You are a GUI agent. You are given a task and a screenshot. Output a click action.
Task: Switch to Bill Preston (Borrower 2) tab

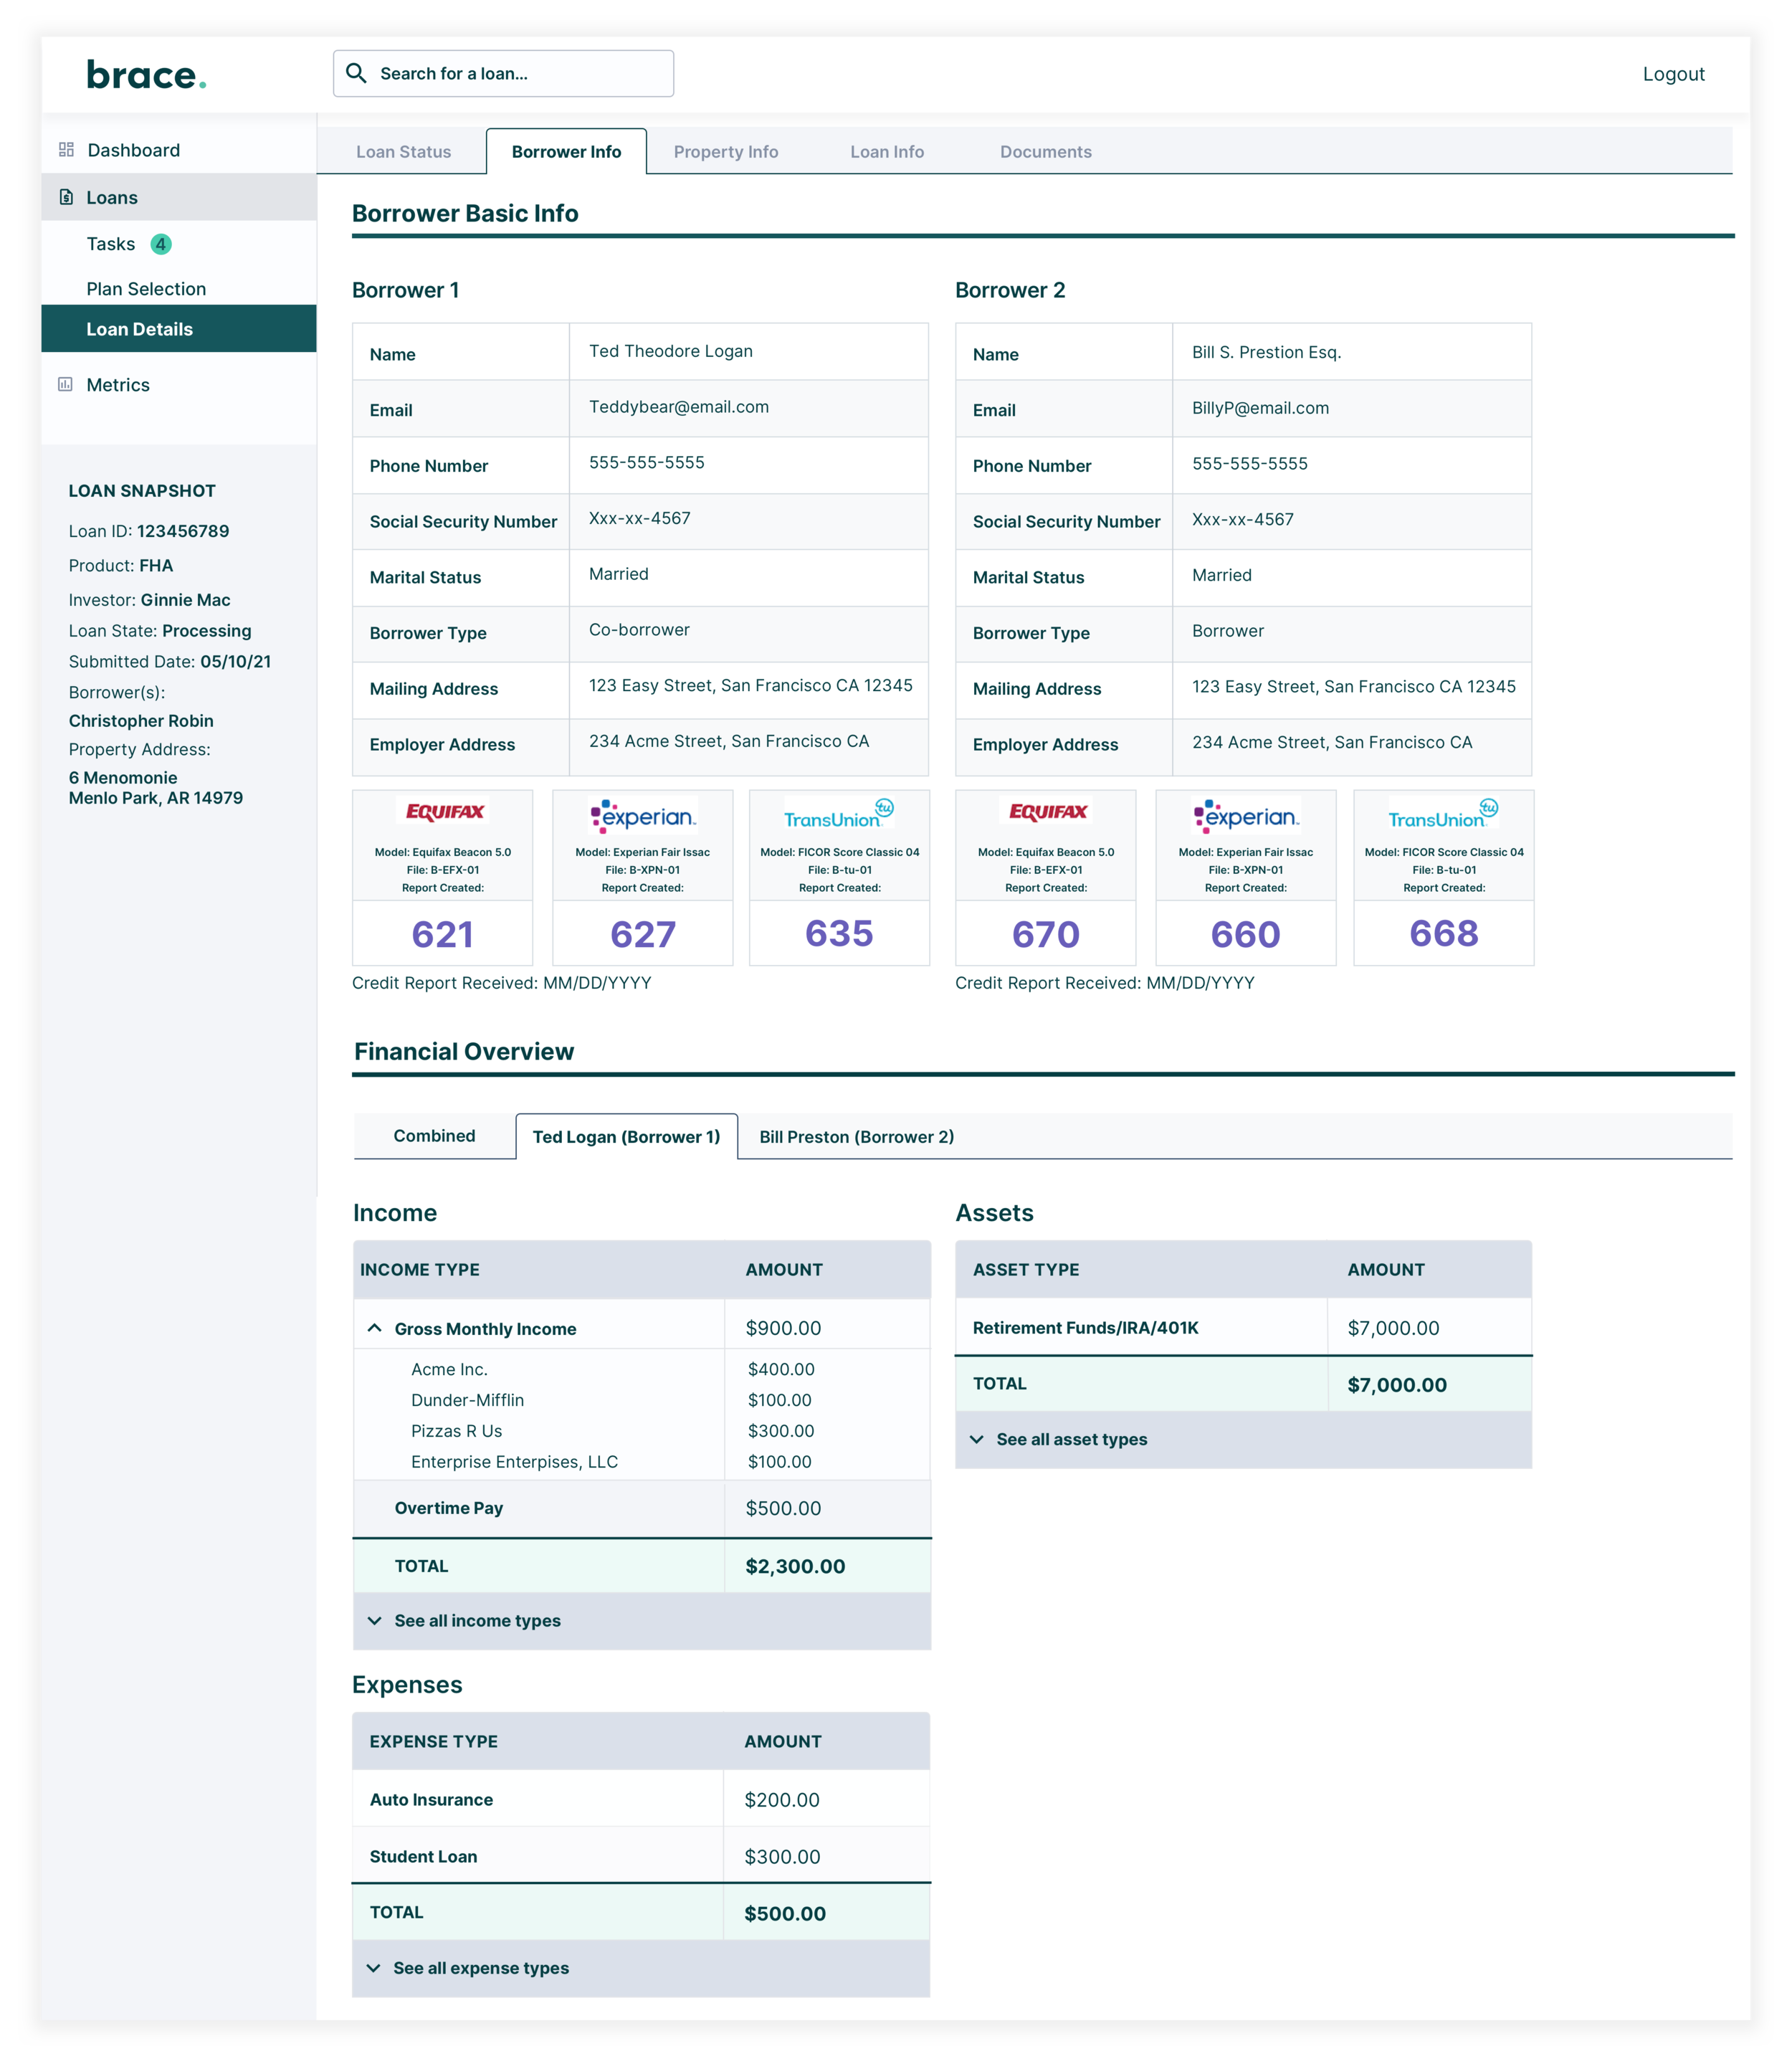coord(856,1137)
